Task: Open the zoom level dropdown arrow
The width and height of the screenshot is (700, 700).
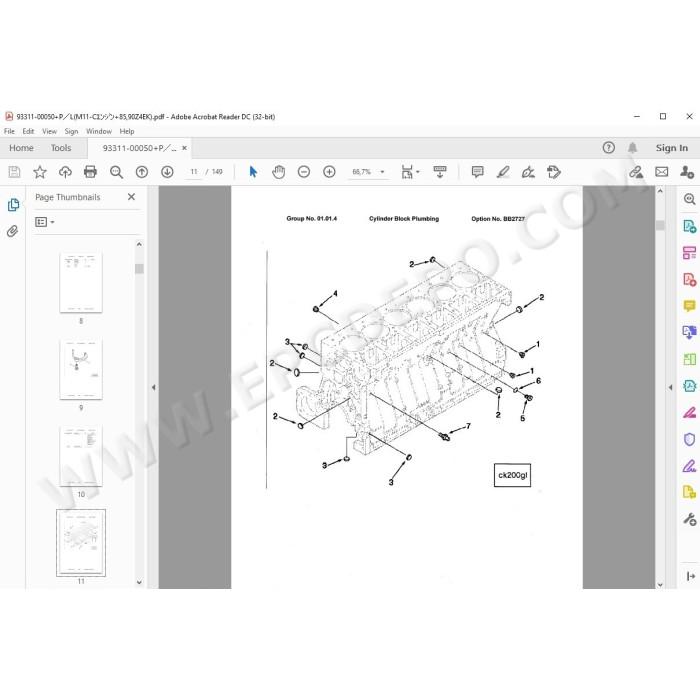Action: tap(382, 172)
